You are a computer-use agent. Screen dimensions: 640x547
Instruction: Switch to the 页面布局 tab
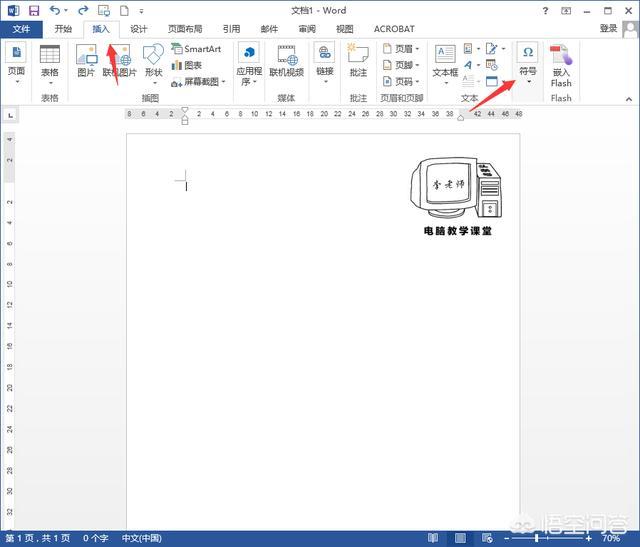(184, 29)
